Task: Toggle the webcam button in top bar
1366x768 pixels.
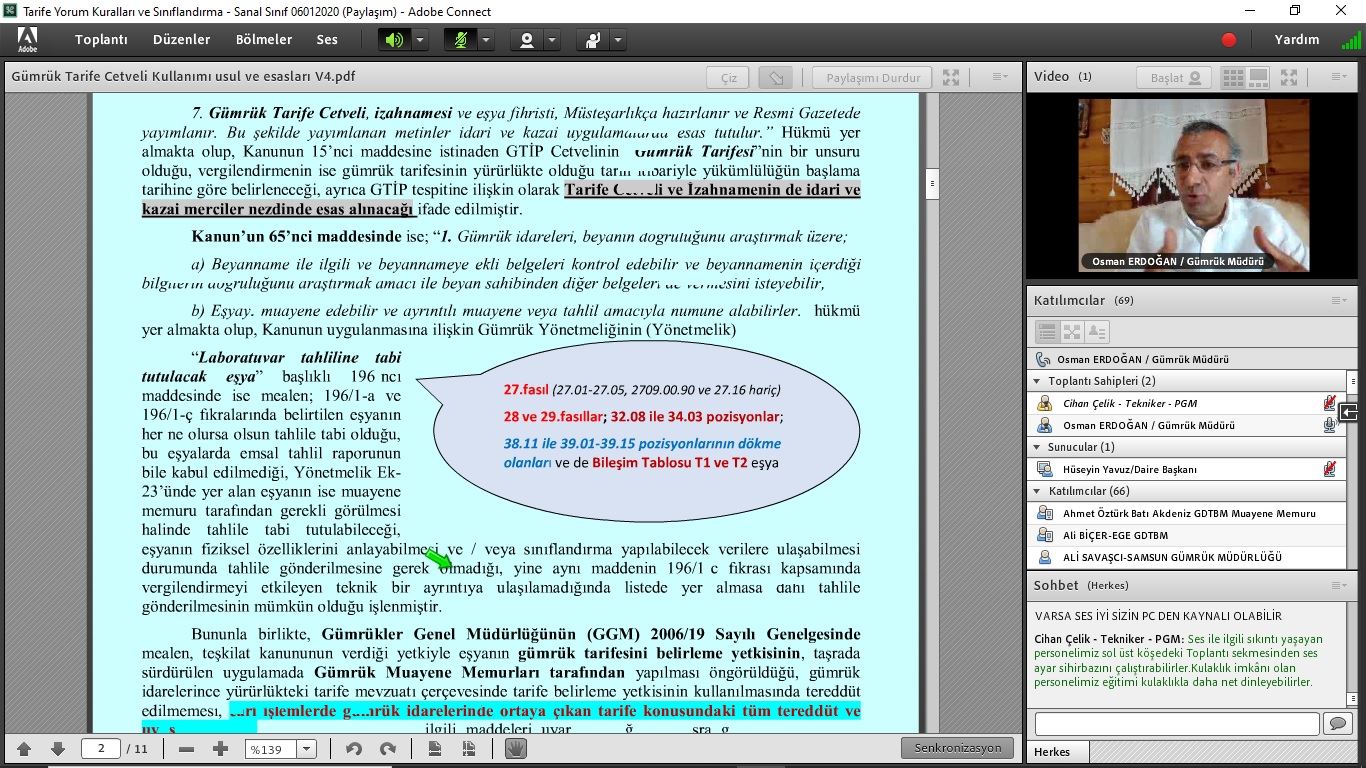Action: [x=526, y=40]
